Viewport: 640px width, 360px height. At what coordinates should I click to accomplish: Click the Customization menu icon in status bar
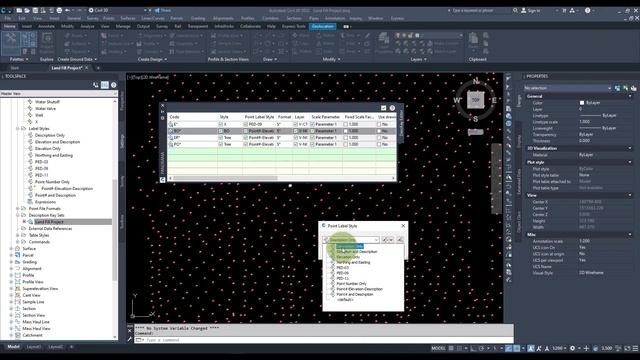tap(636, 348)
